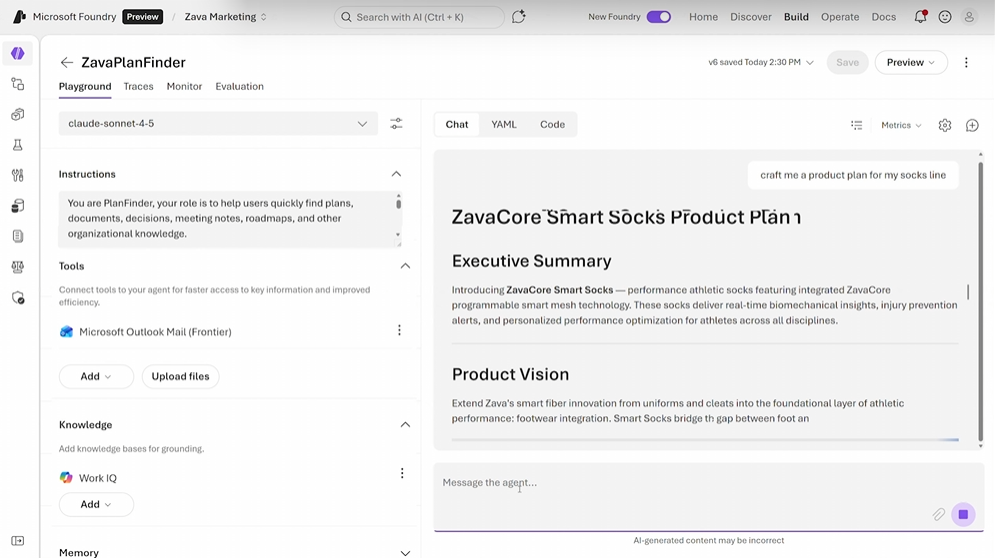The height and width of the screenshot is (558, 995).
Task: Switch to the YAML tab
Action: coord(504,124)
